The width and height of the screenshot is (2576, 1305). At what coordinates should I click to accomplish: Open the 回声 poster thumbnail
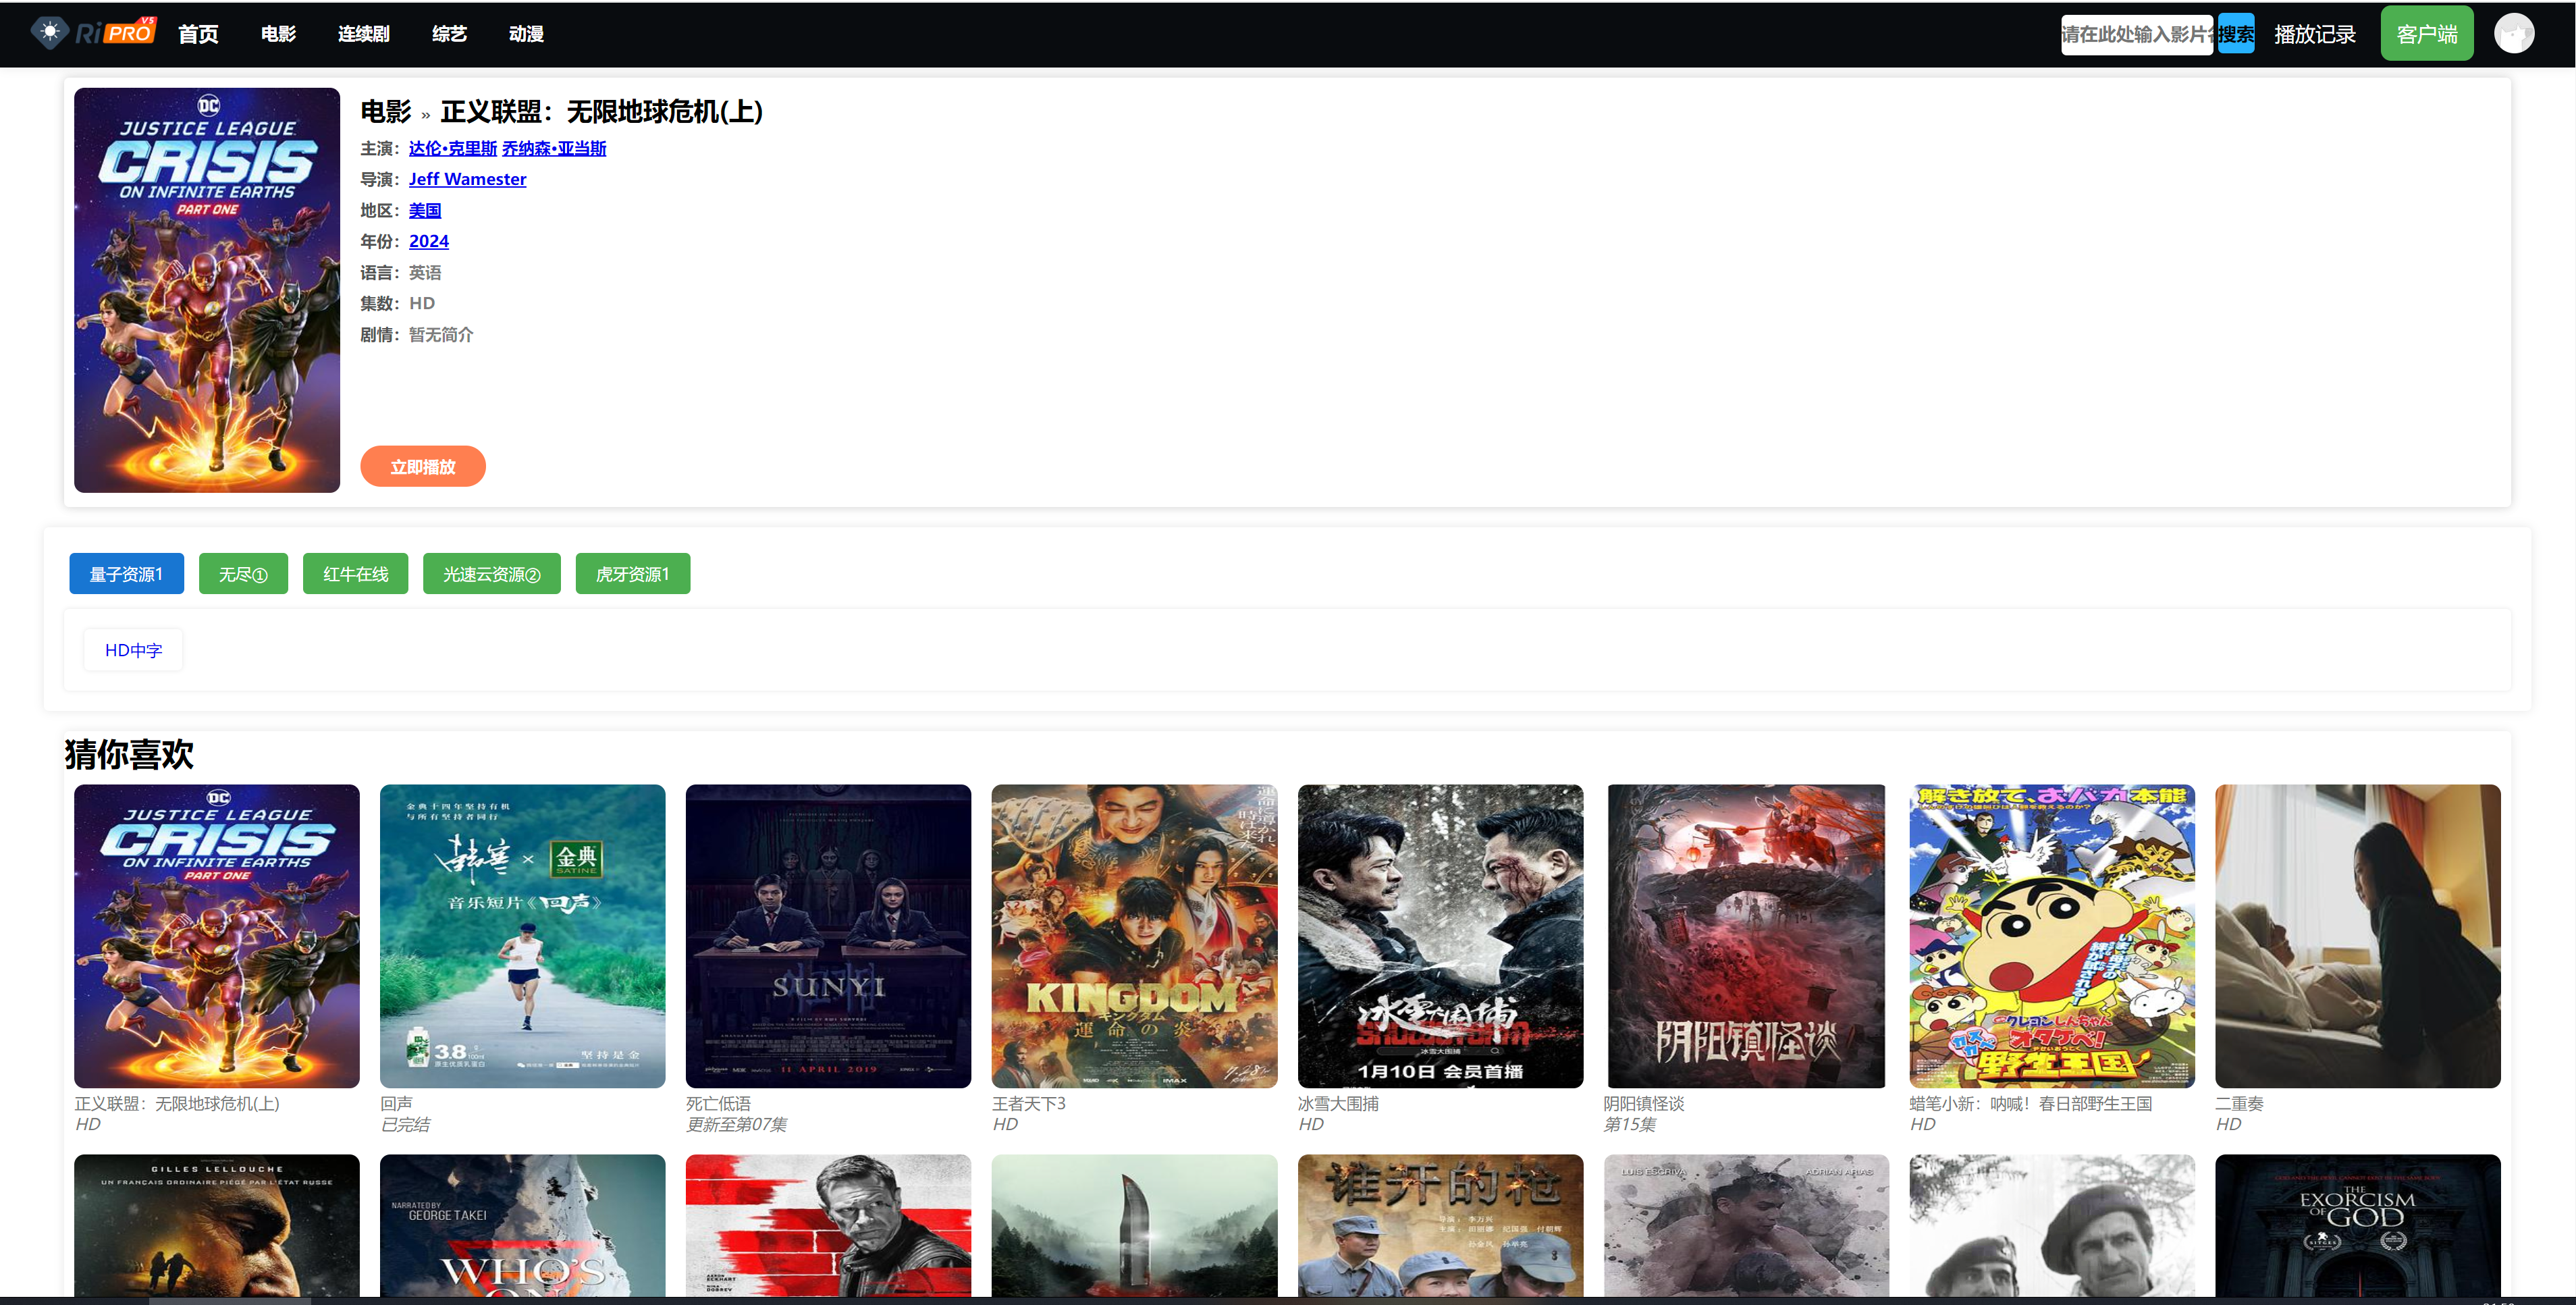(522, 936)
